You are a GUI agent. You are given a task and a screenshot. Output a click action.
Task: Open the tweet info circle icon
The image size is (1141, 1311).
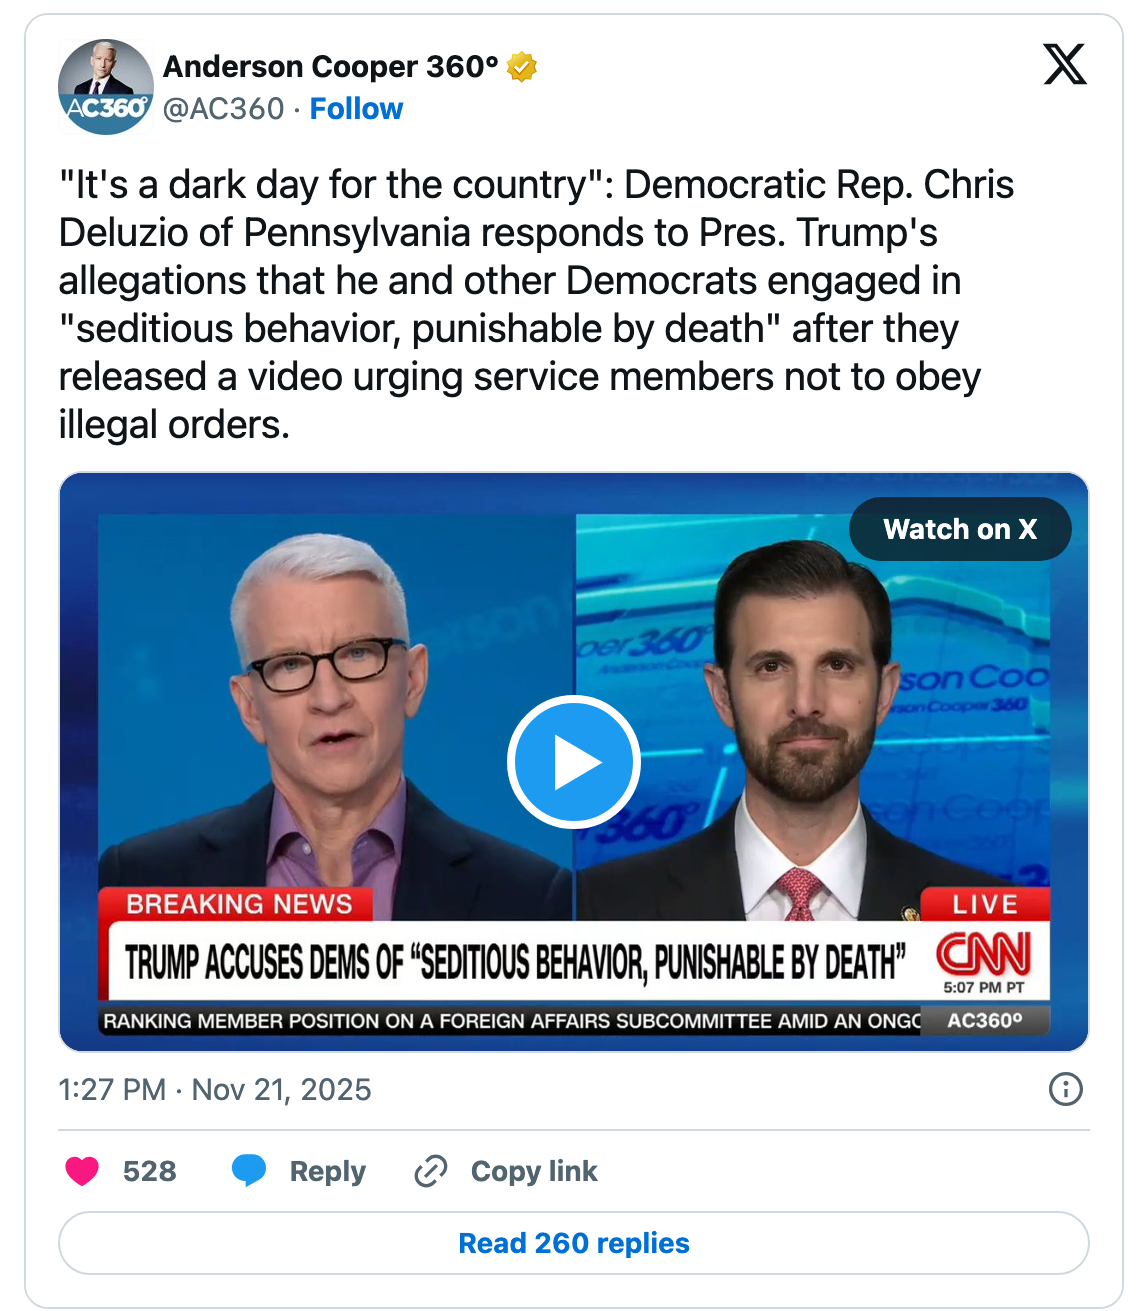coord(1065,1089)
